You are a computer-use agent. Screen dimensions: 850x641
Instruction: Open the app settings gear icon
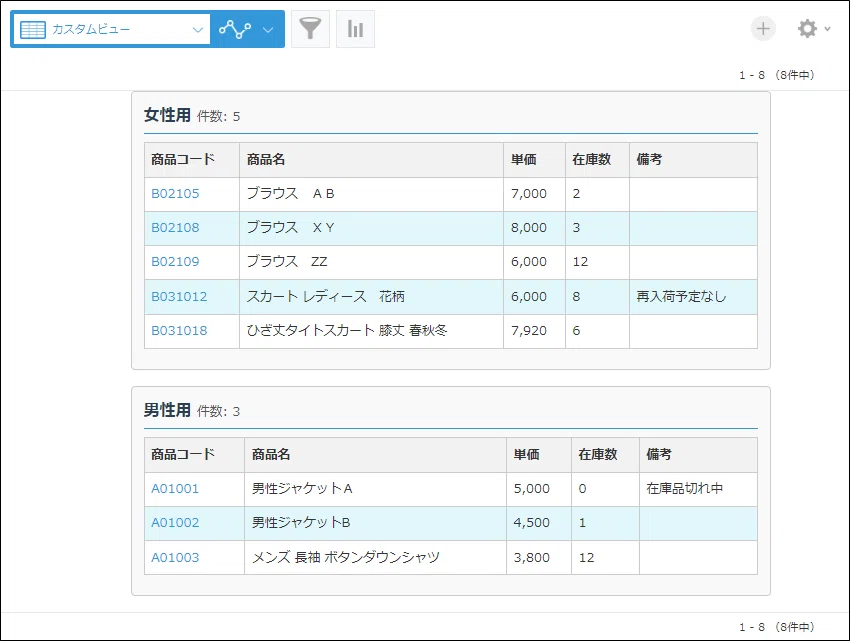(807, 29)
